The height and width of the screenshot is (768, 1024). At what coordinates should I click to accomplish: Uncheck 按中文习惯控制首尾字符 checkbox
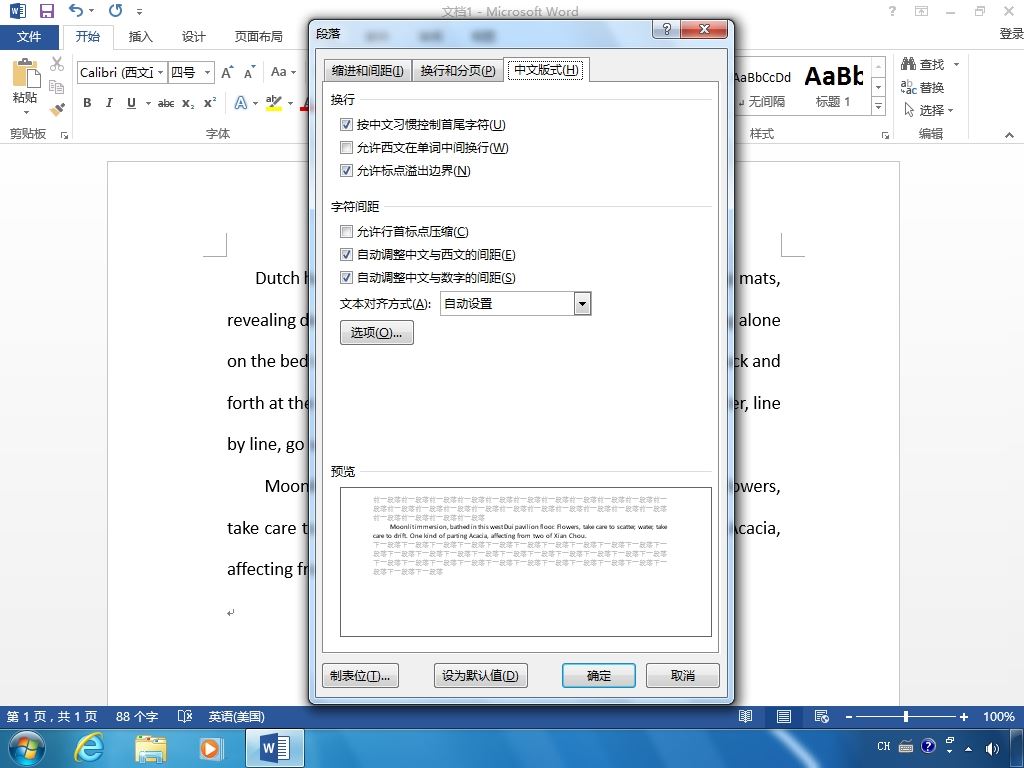(346, 124)
